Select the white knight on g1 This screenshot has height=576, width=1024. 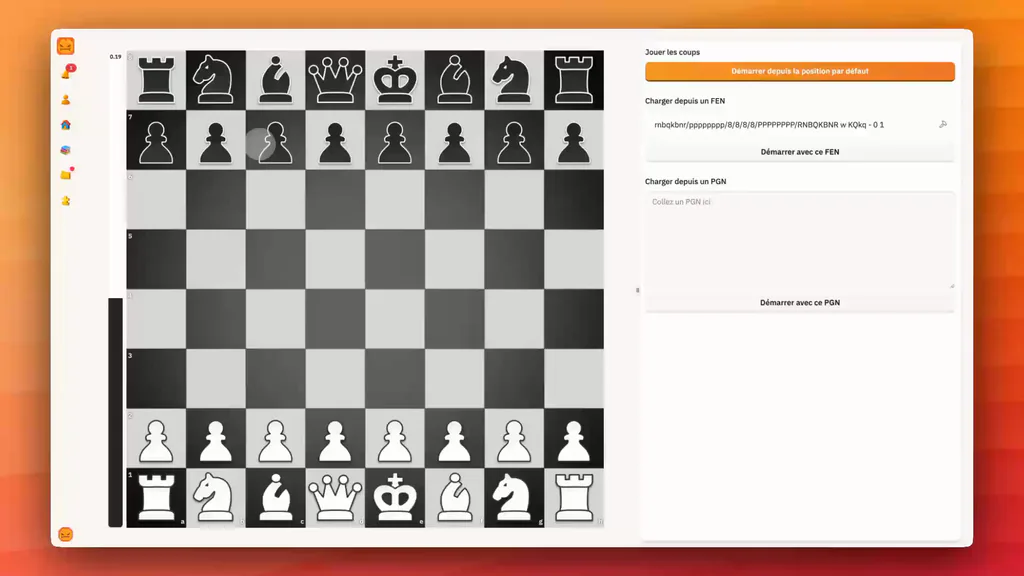pyautogui.click(x=514, y=498)
